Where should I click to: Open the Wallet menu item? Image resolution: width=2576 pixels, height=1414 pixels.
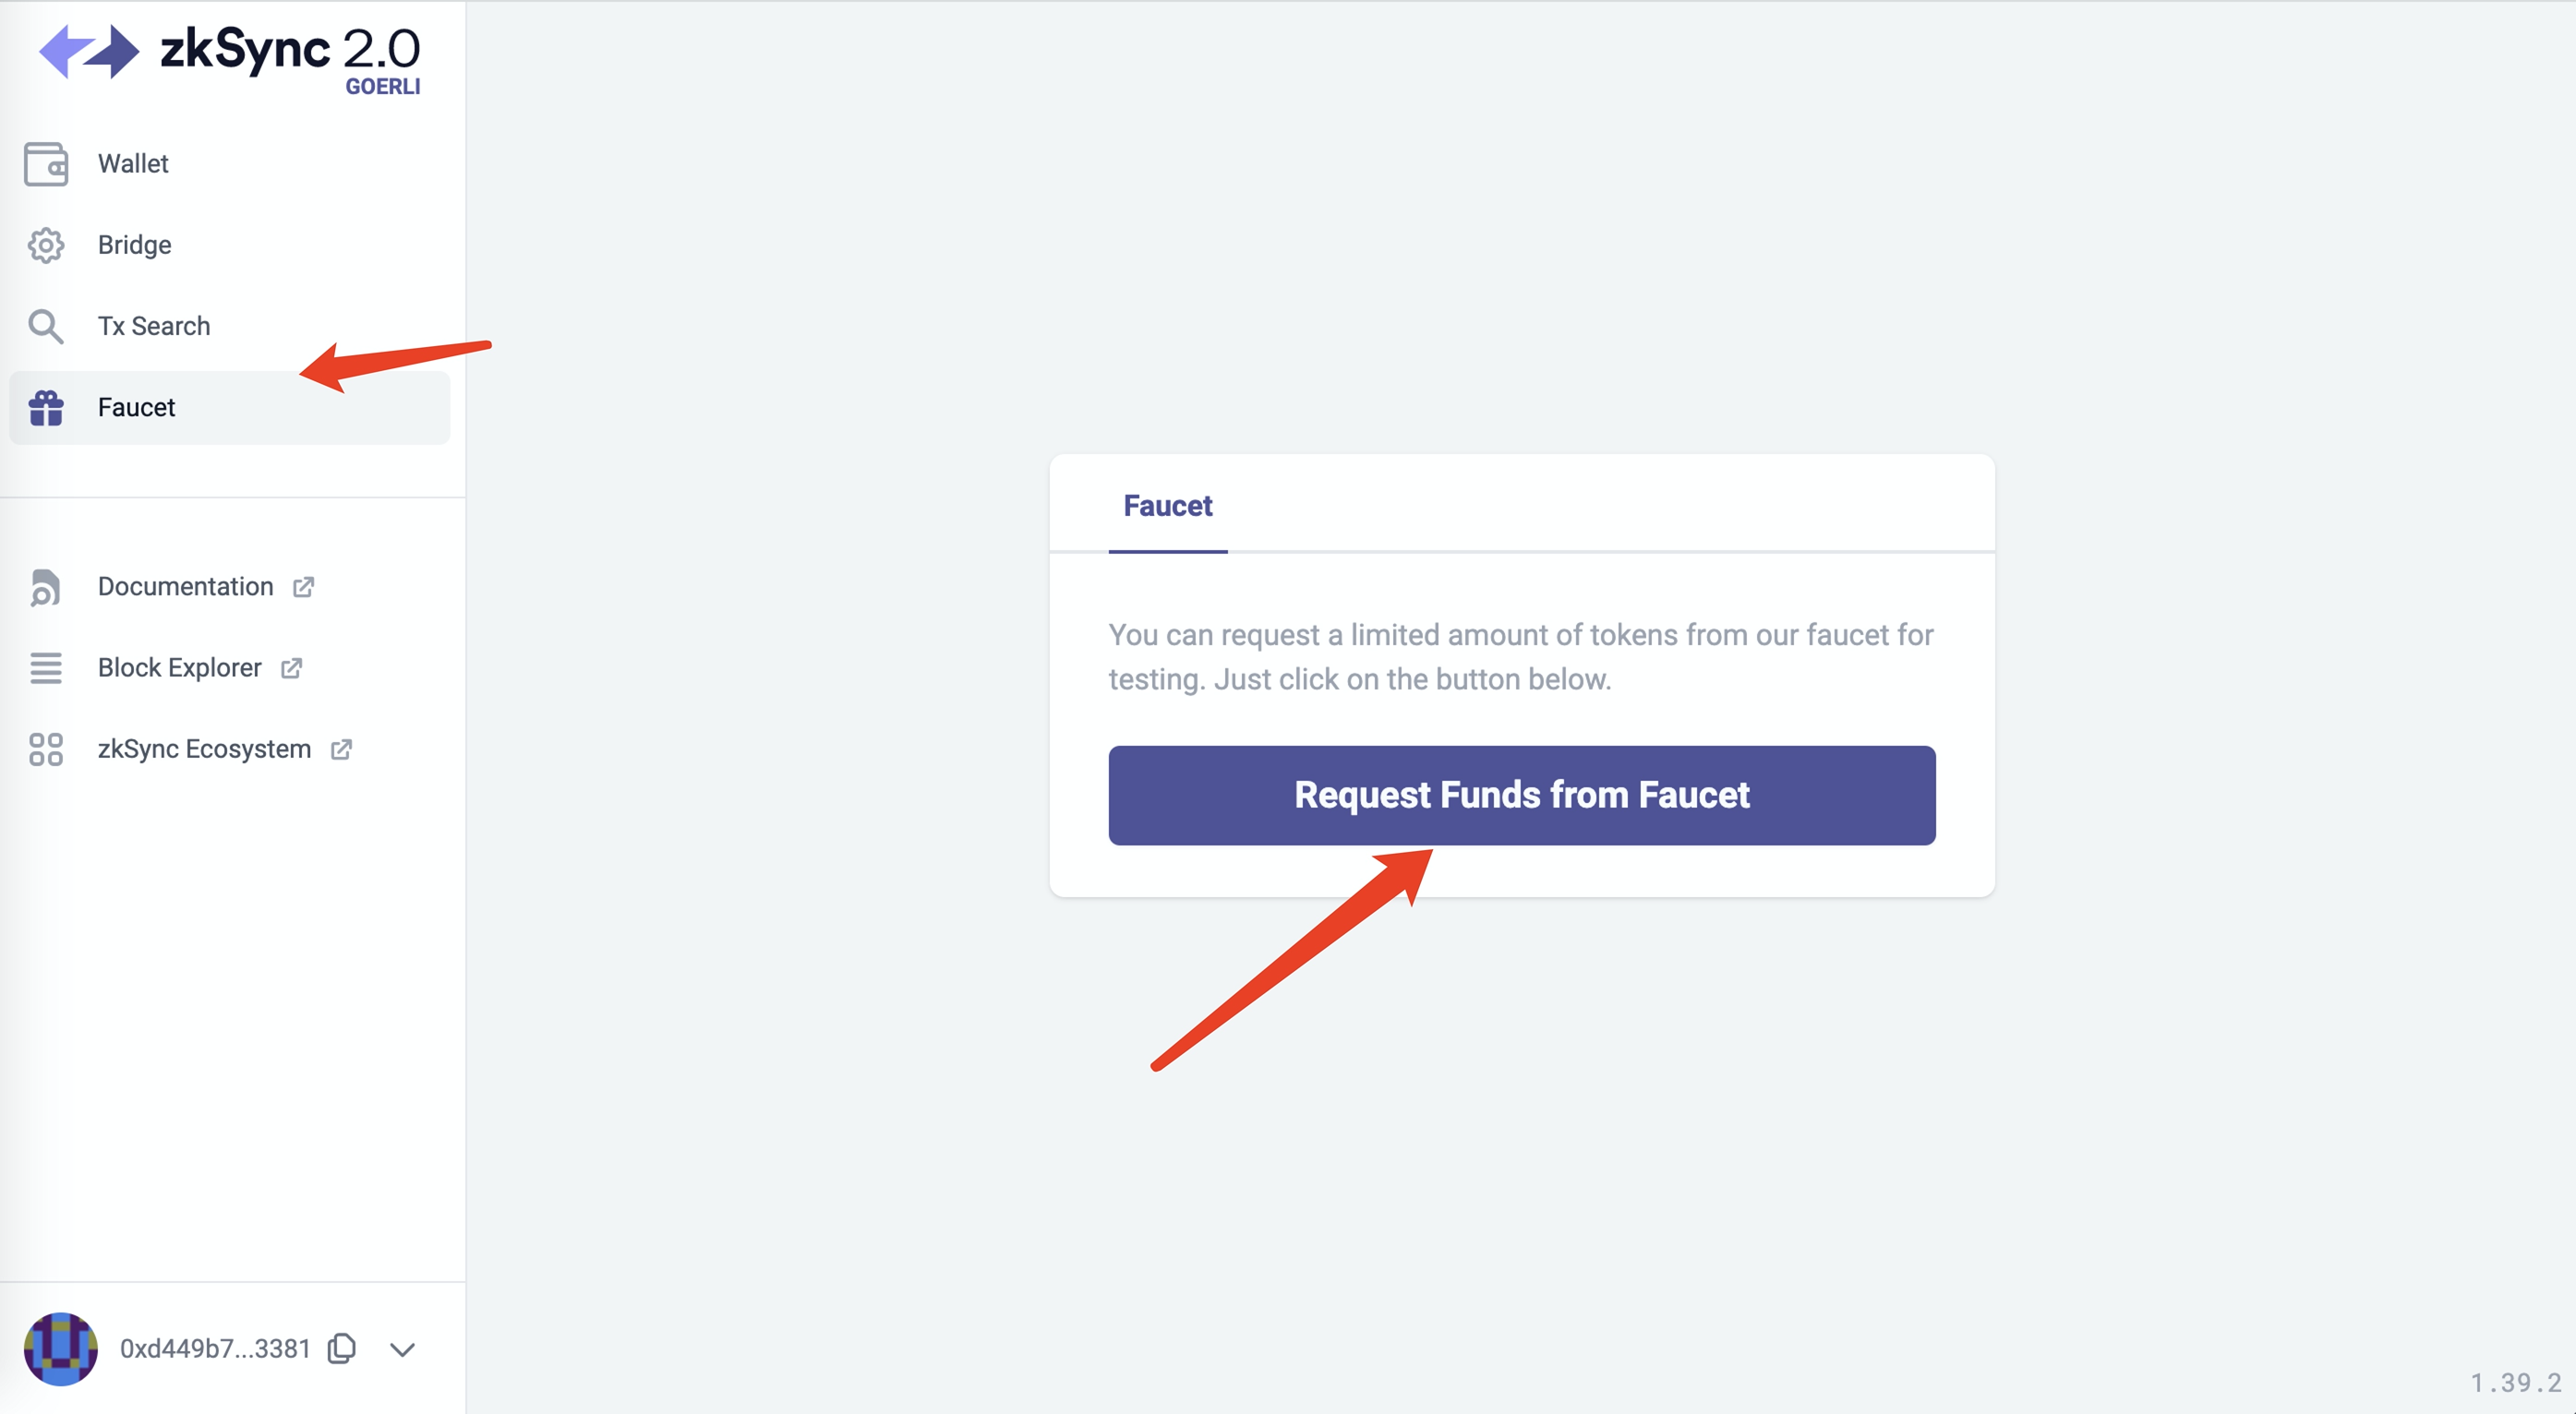[133, 164]
